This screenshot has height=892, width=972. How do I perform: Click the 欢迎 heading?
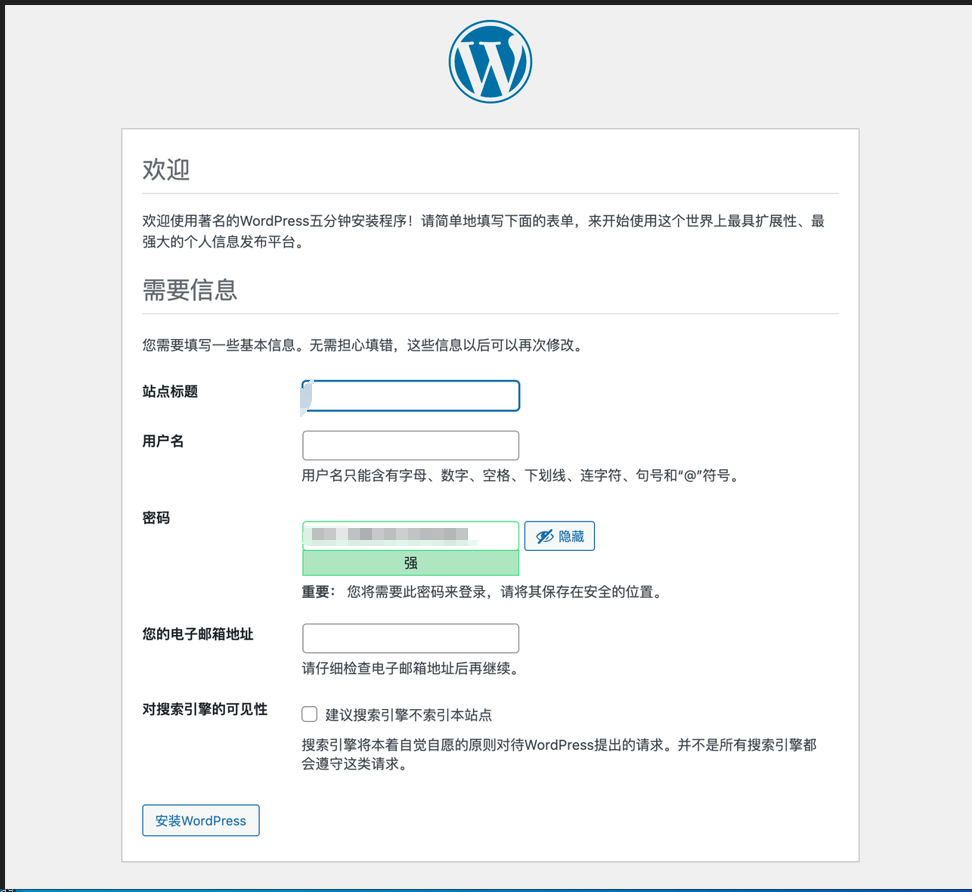click(x=166, y=169)
